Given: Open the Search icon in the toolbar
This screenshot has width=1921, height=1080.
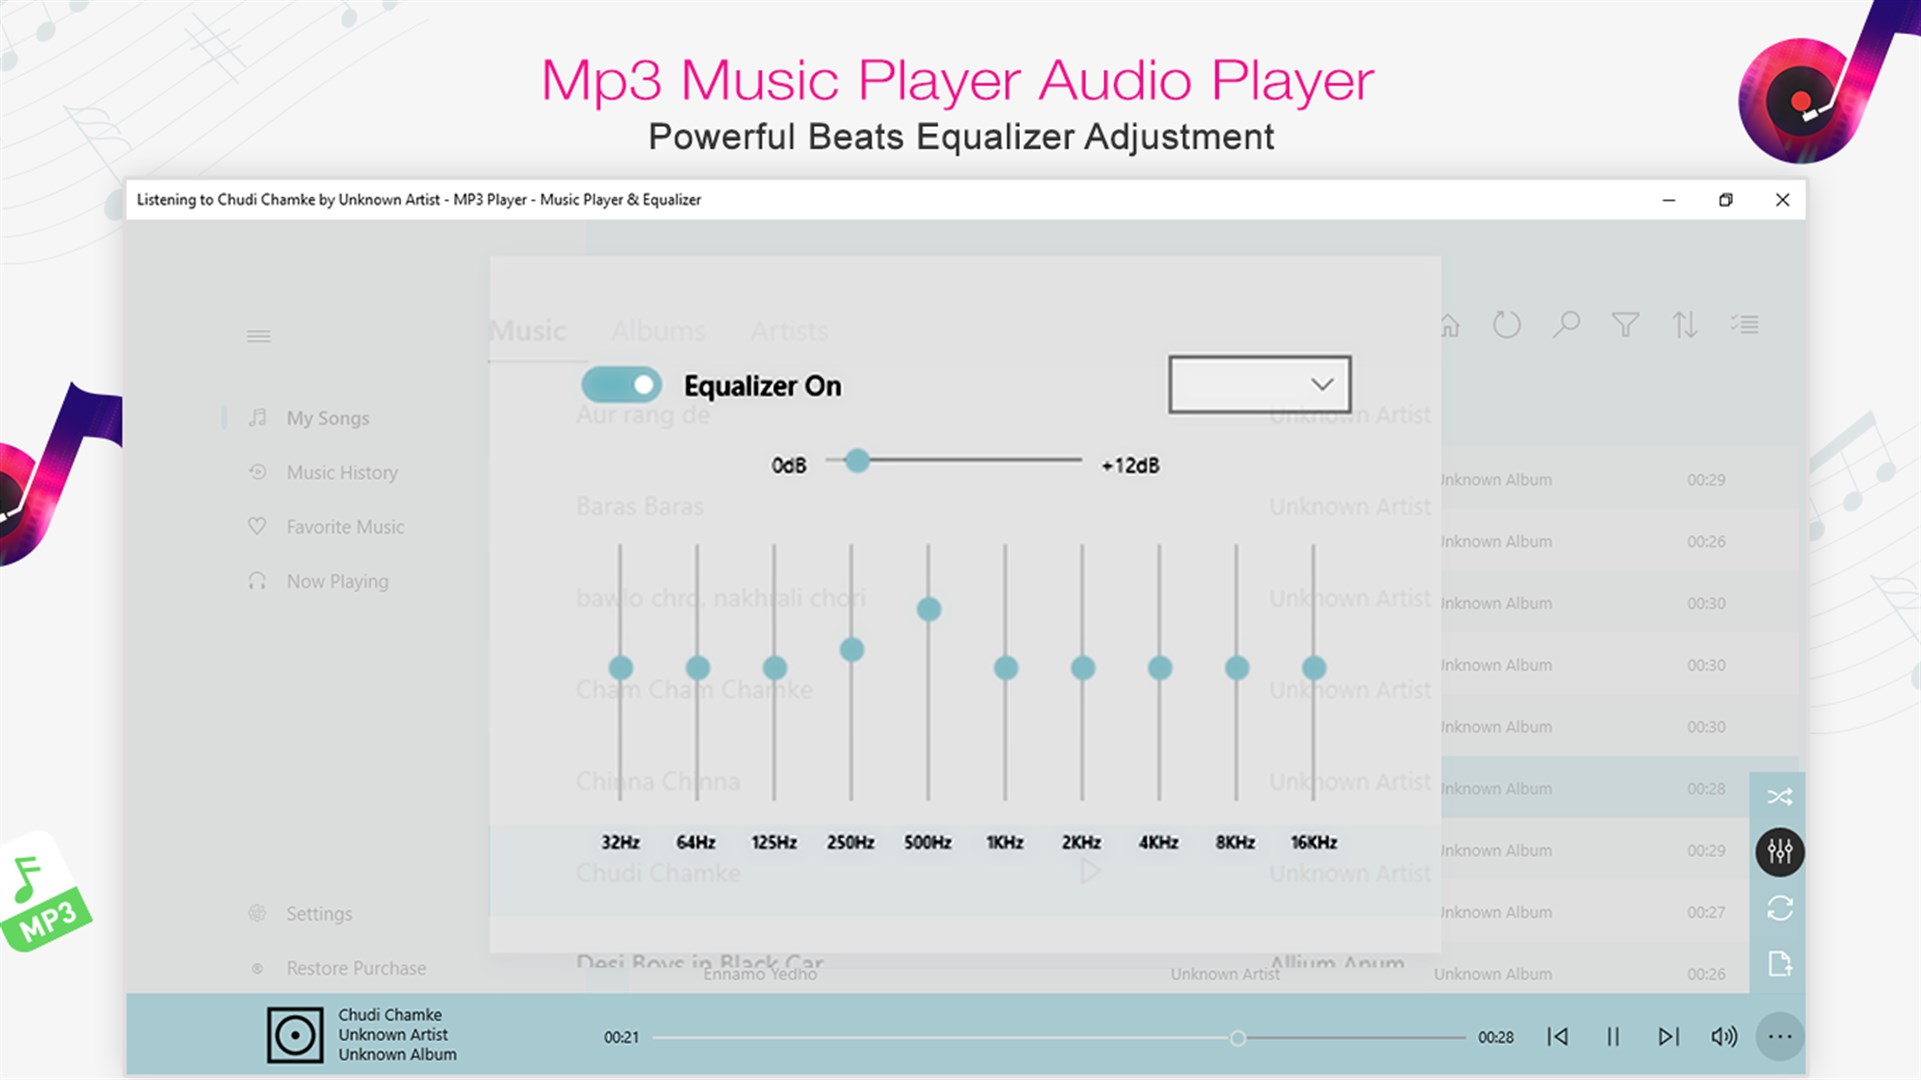Looking at the screenshot, I should [x=1566, y=325].
